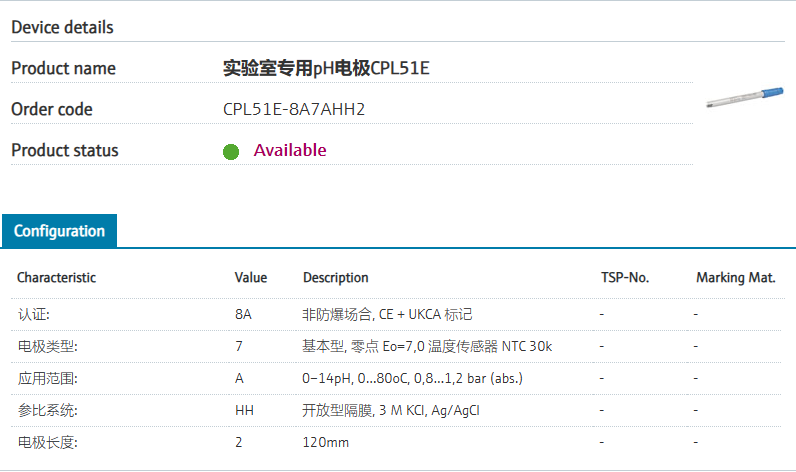Screen dimensions: 796x472
Task: Select the 电极长度 characteristic row
Action: [47, 441]
